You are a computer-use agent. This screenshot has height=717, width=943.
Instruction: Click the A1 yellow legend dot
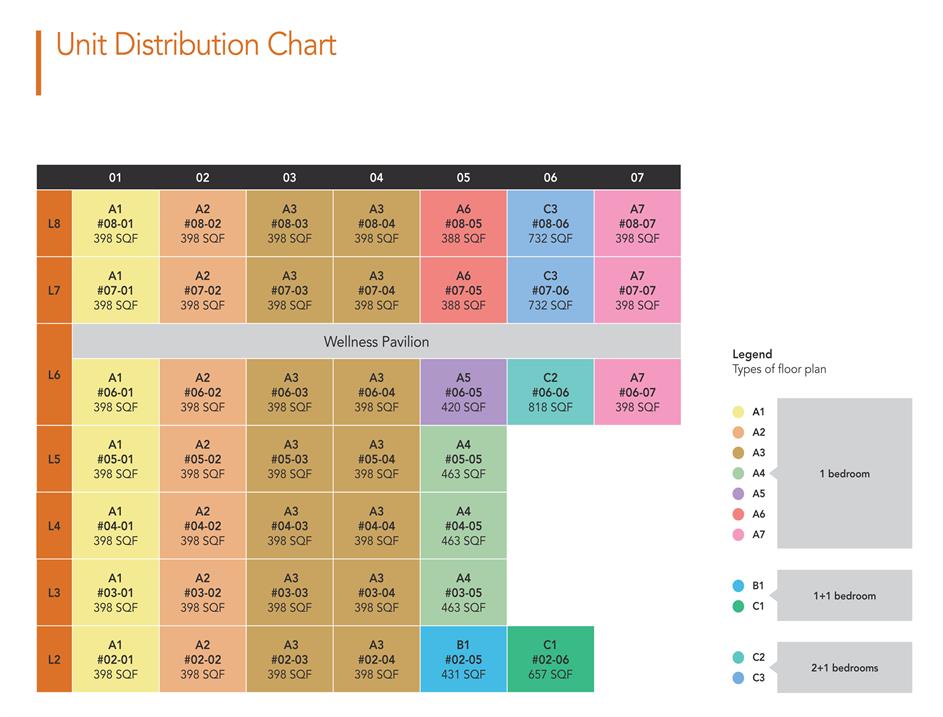tap(738, 412)
